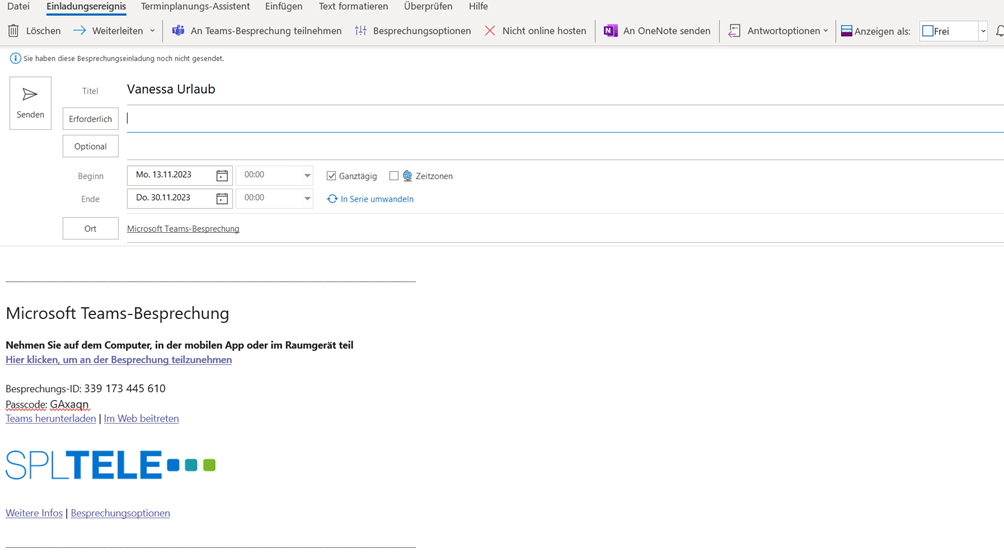Click Weitere Infos link
Screen dimensions: 1004x559
coord(34,513)
